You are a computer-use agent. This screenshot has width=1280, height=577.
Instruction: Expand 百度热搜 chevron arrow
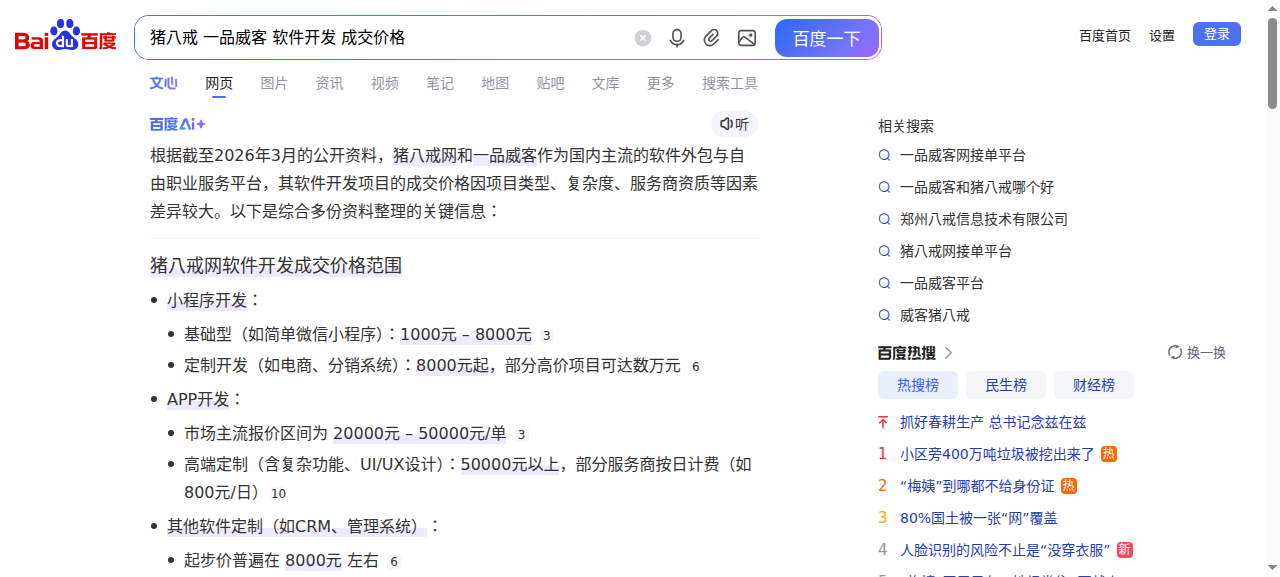tap(949, 353)
